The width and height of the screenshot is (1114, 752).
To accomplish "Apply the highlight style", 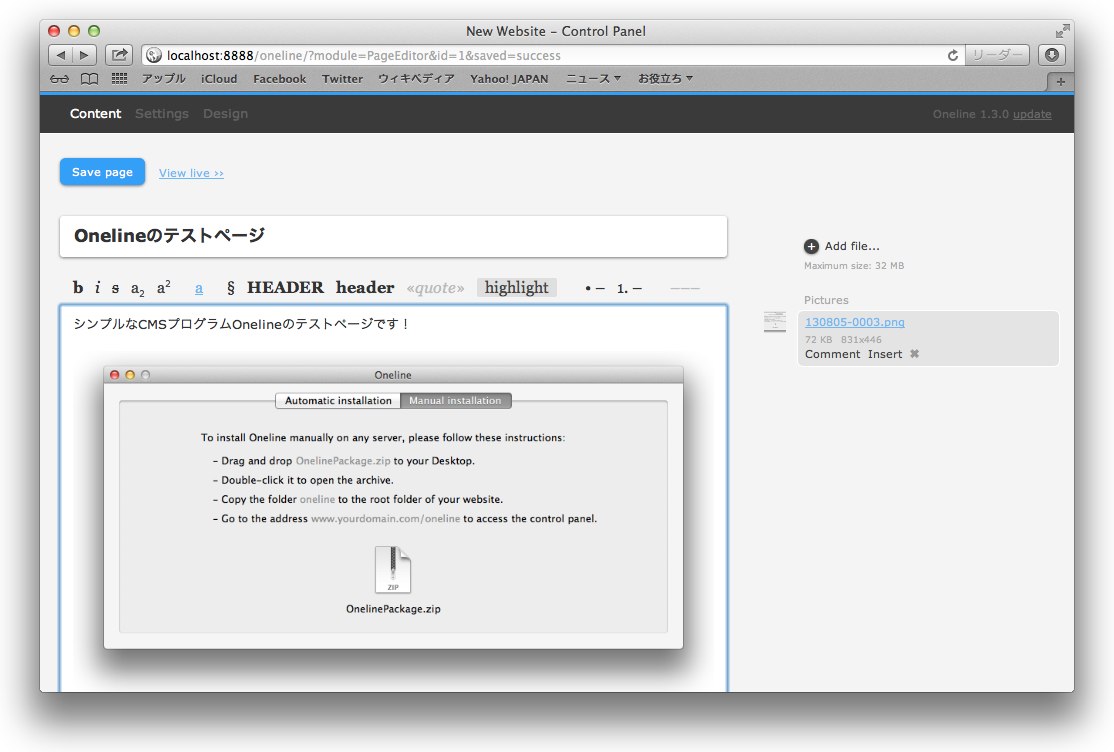I will 517,287.
